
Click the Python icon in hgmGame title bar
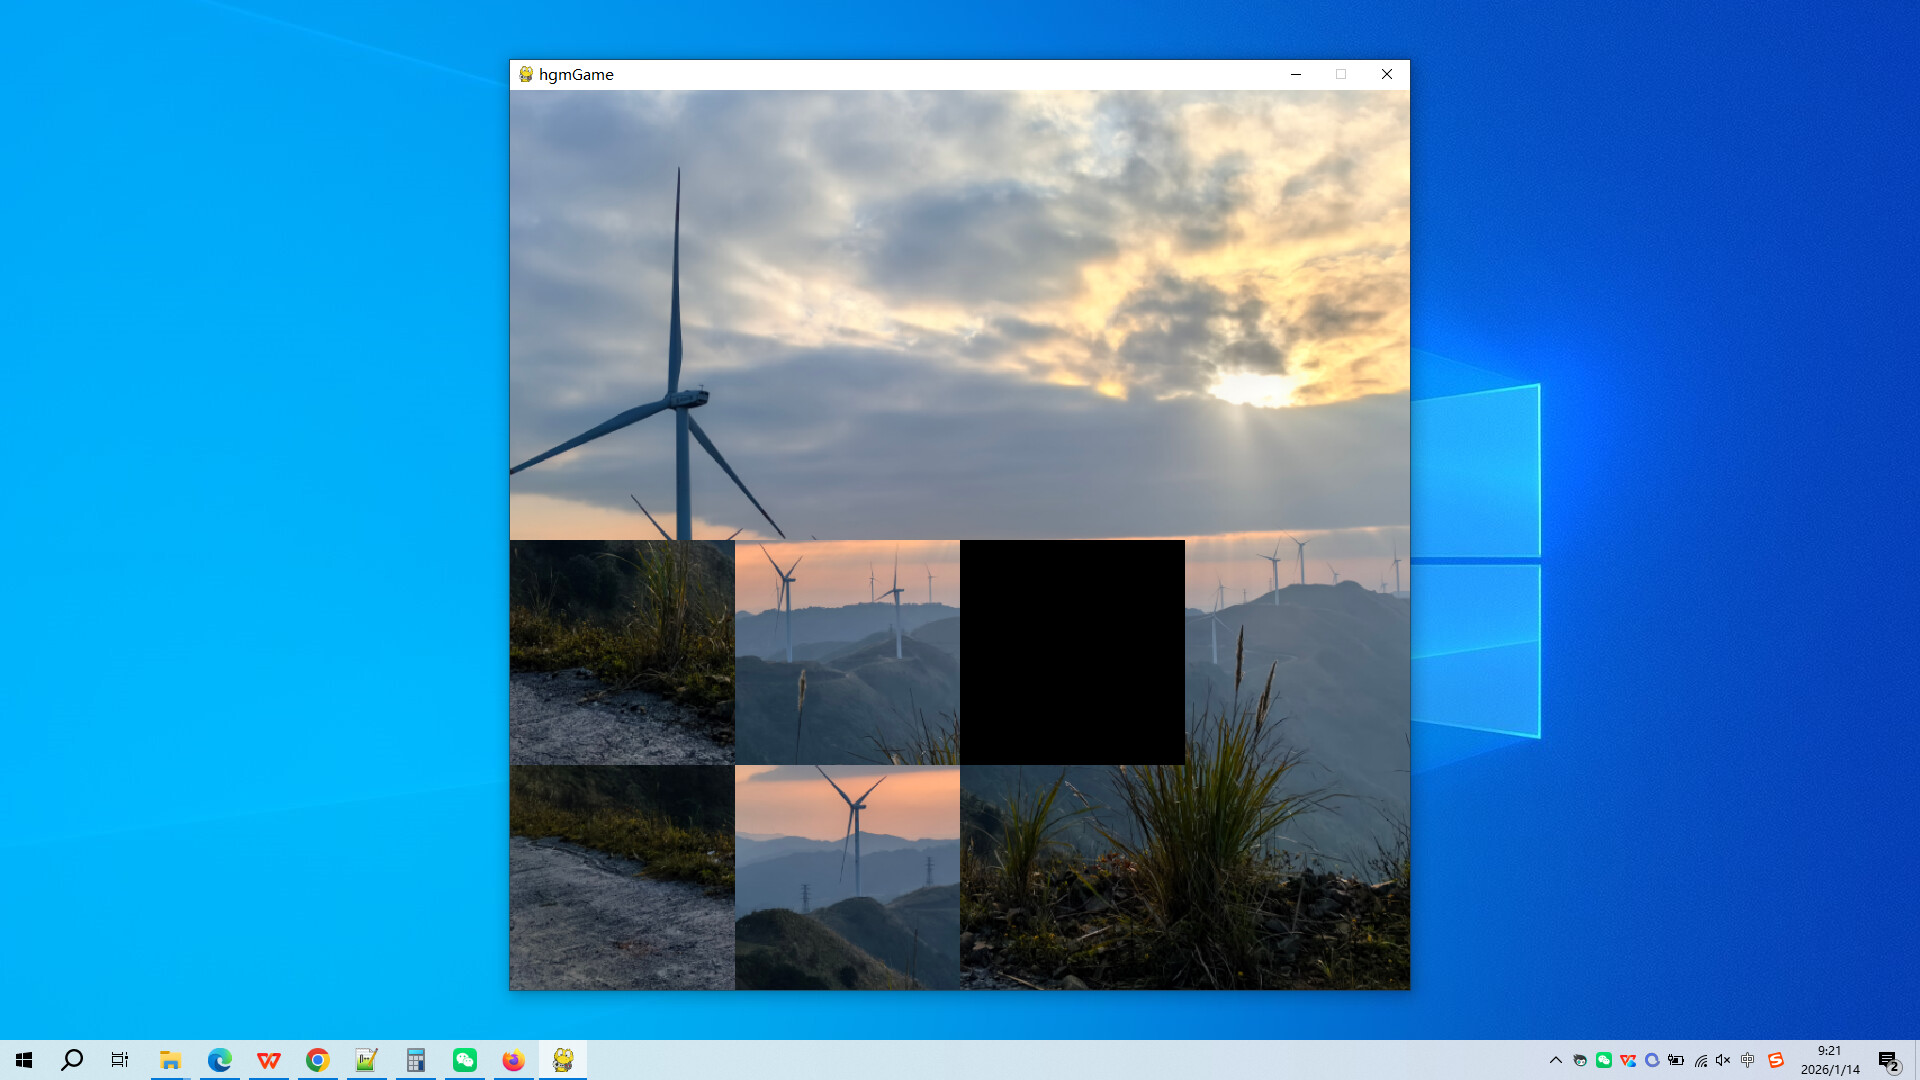click(x=524, y=74)
